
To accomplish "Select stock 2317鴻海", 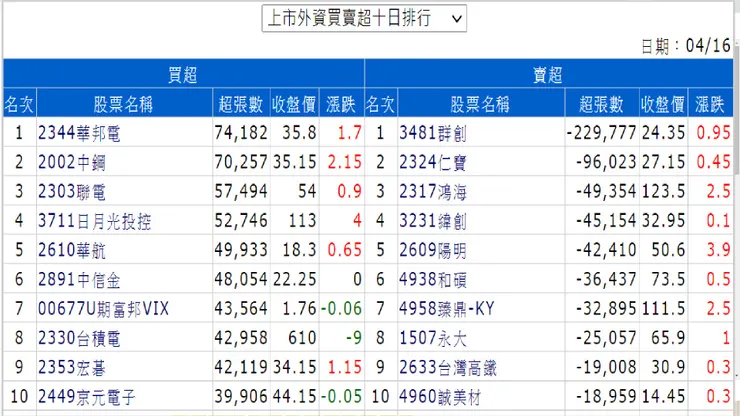I will (433, 192).
